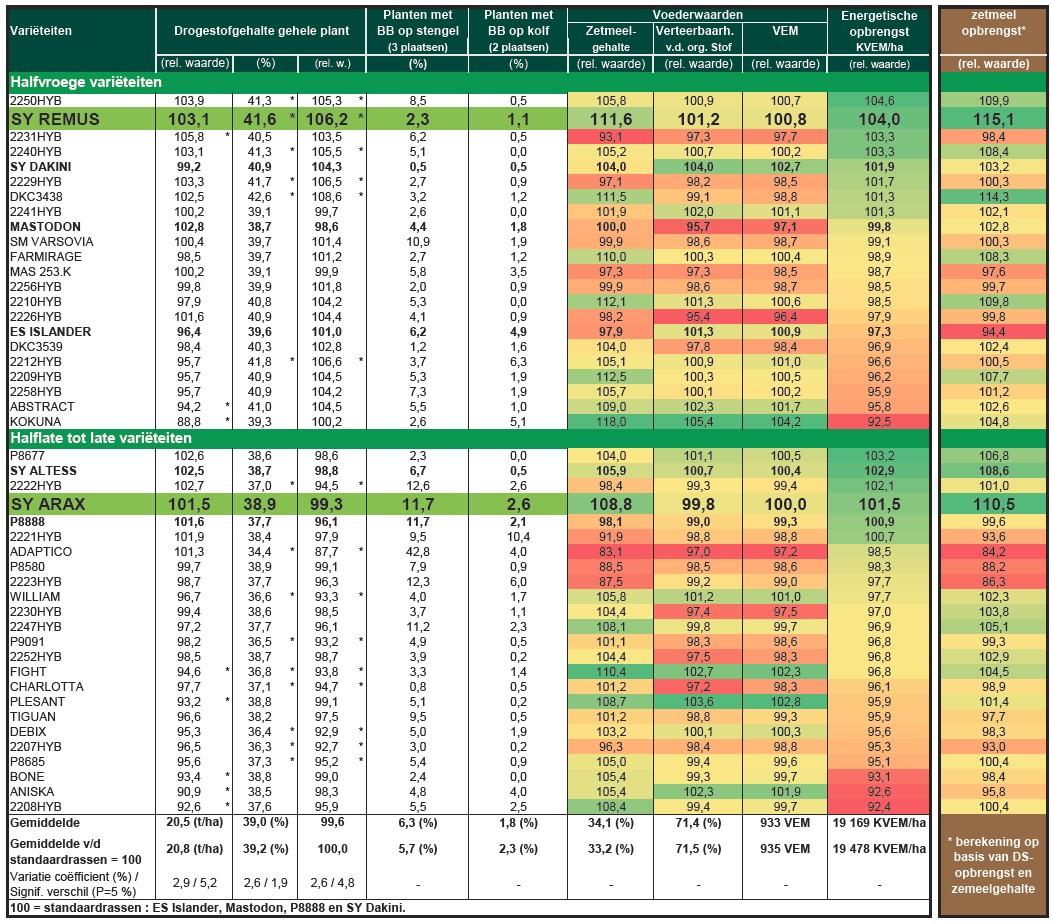Select the ES ISLANDER row label
The image size is (1052, 924).
click(50, 331)
